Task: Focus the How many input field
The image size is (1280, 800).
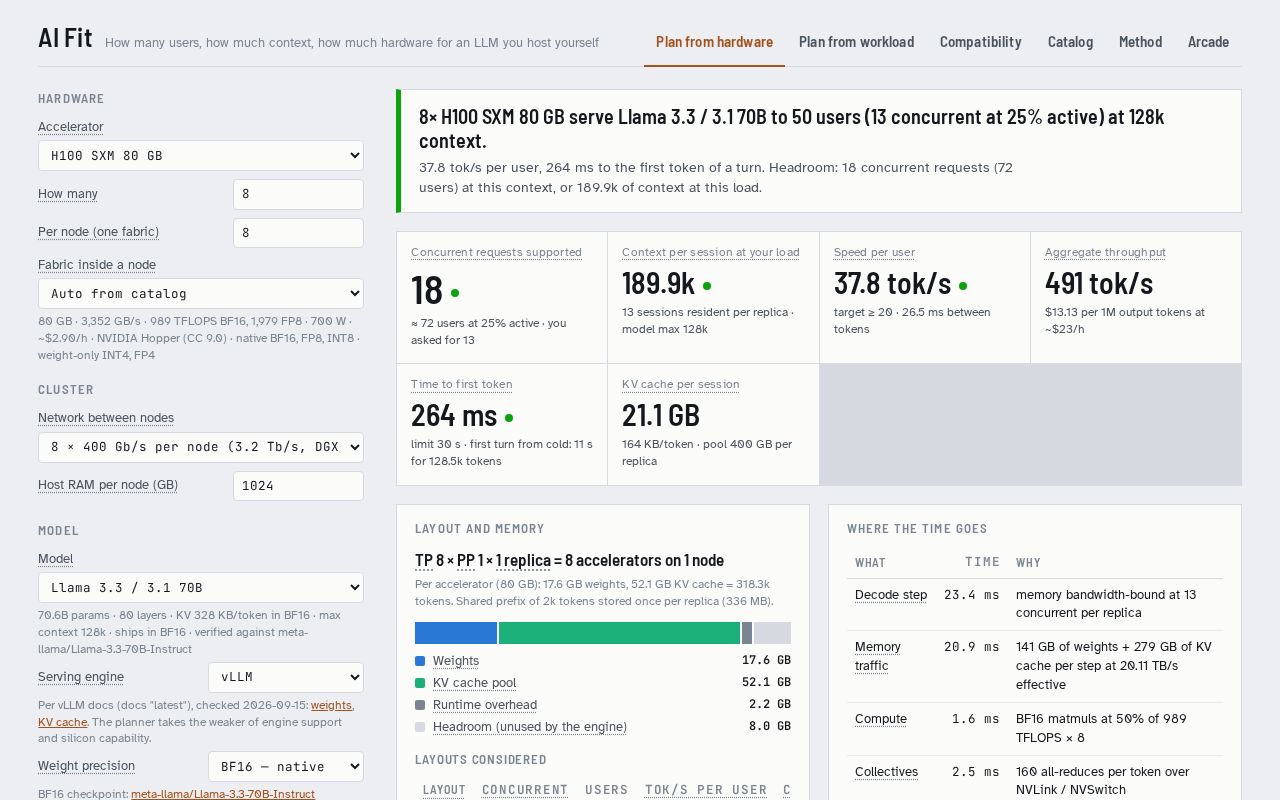Action: point(298,194)
